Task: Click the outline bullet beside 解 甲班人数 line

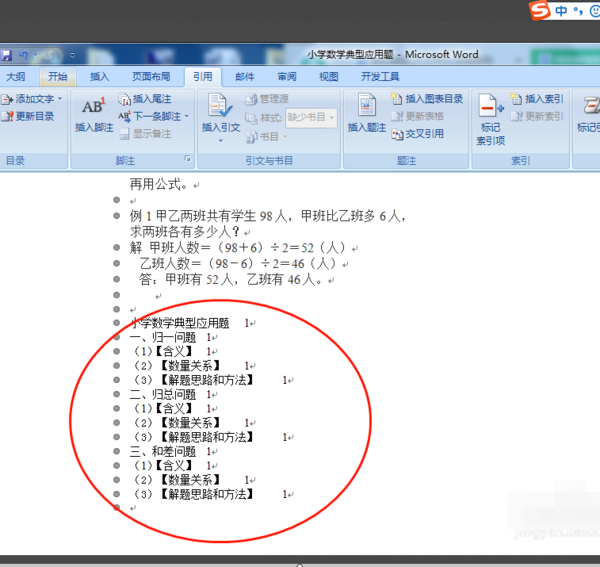Action: [117, 248]
